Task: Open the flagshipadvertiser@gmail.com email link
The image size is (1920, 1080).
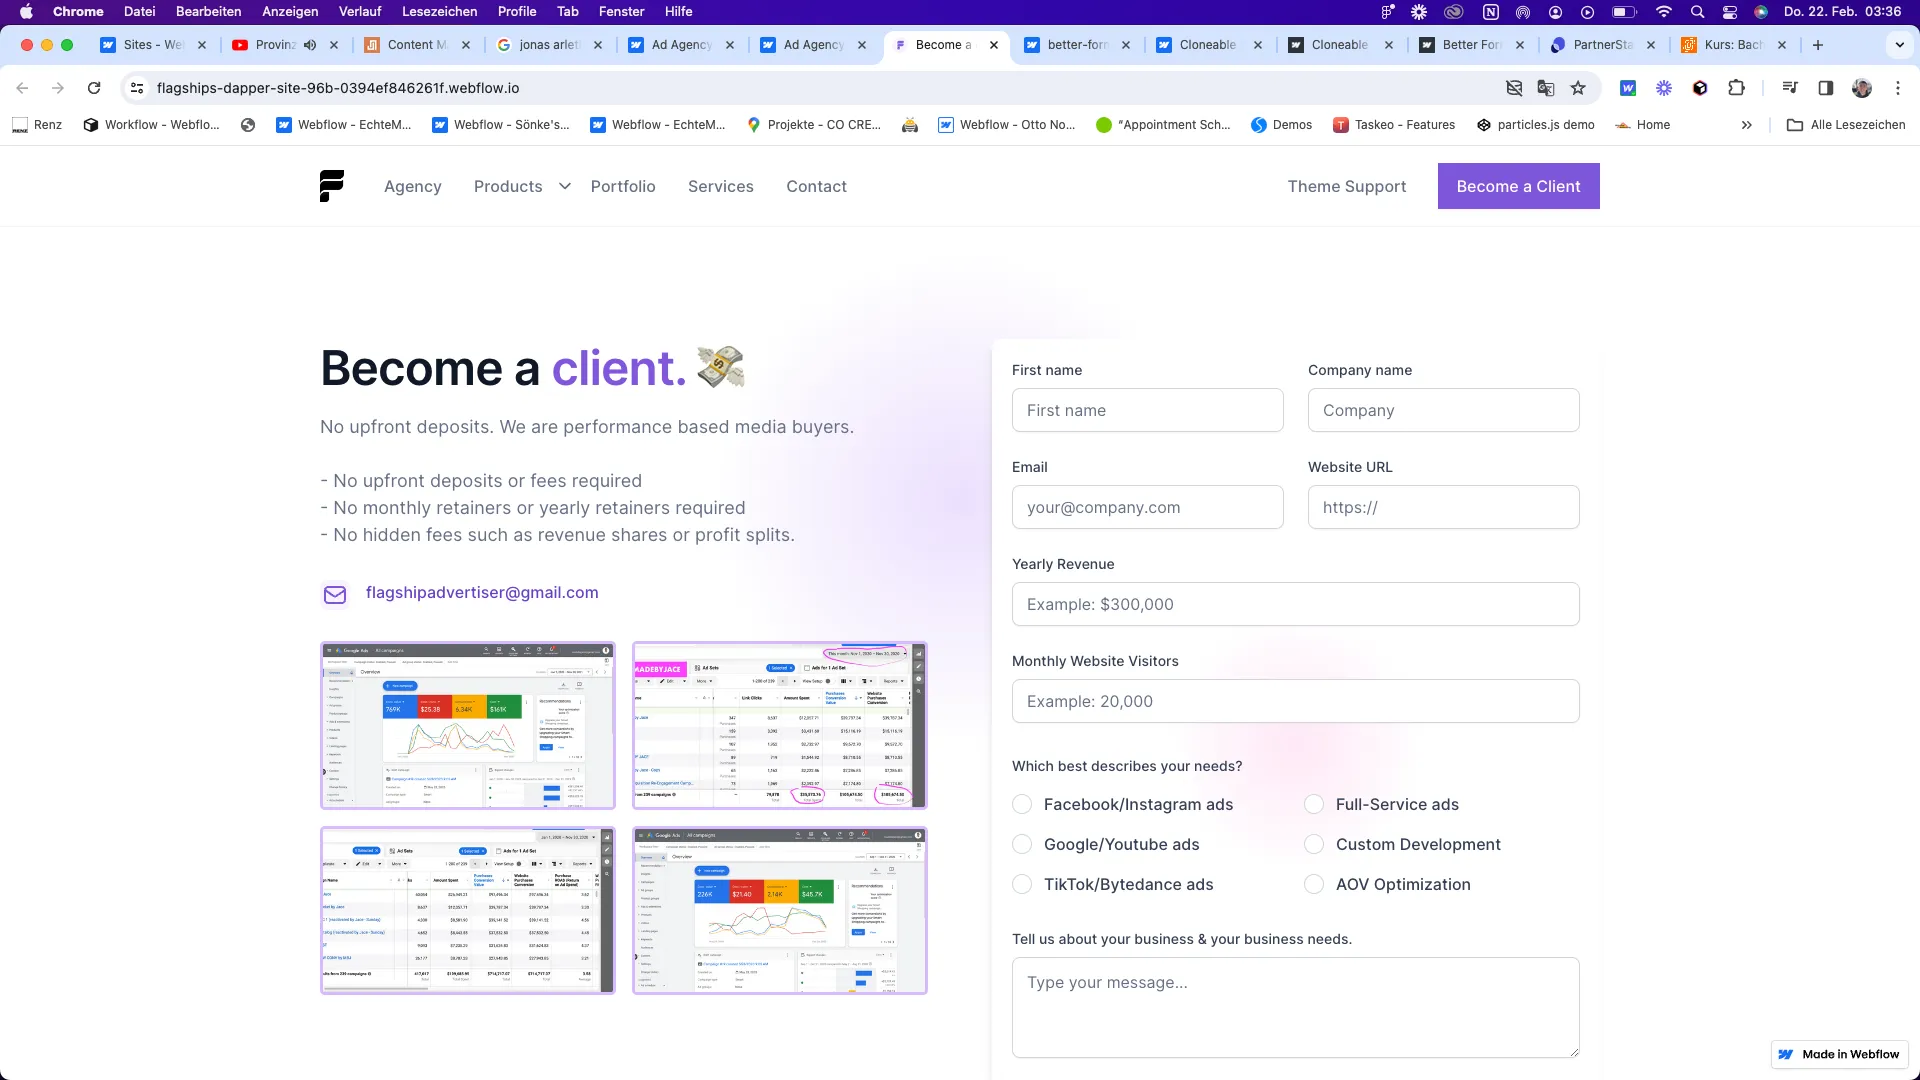Action: (482, 592)
